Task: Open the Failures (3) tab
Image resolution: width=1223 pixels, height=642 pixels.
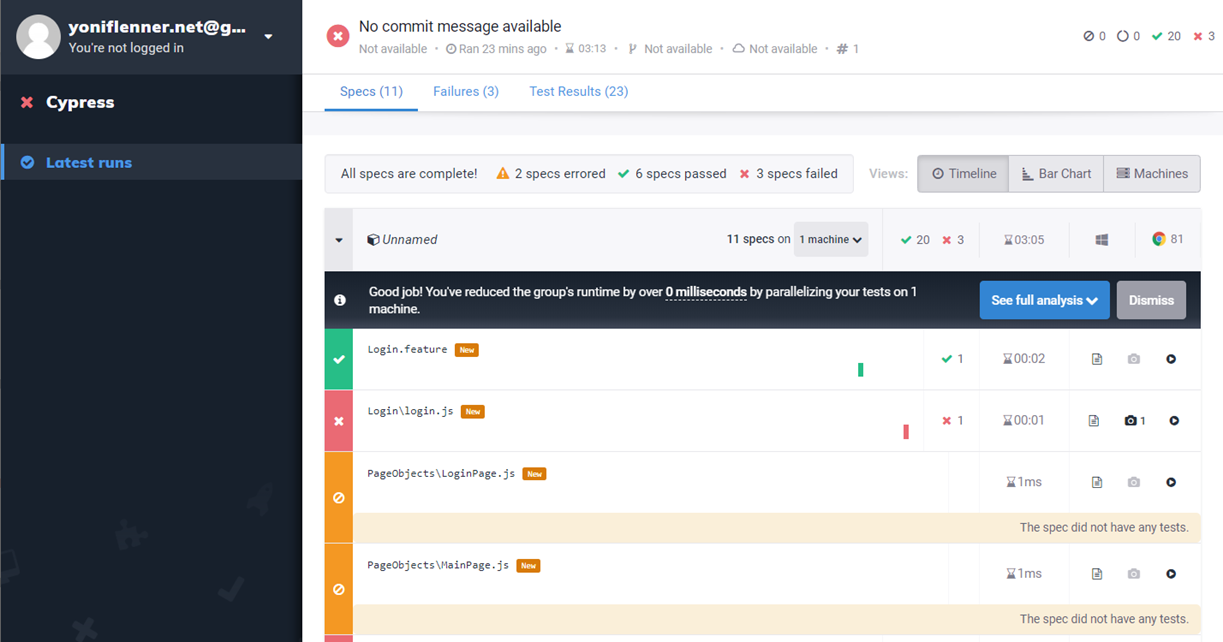Action: click(466, 91)
